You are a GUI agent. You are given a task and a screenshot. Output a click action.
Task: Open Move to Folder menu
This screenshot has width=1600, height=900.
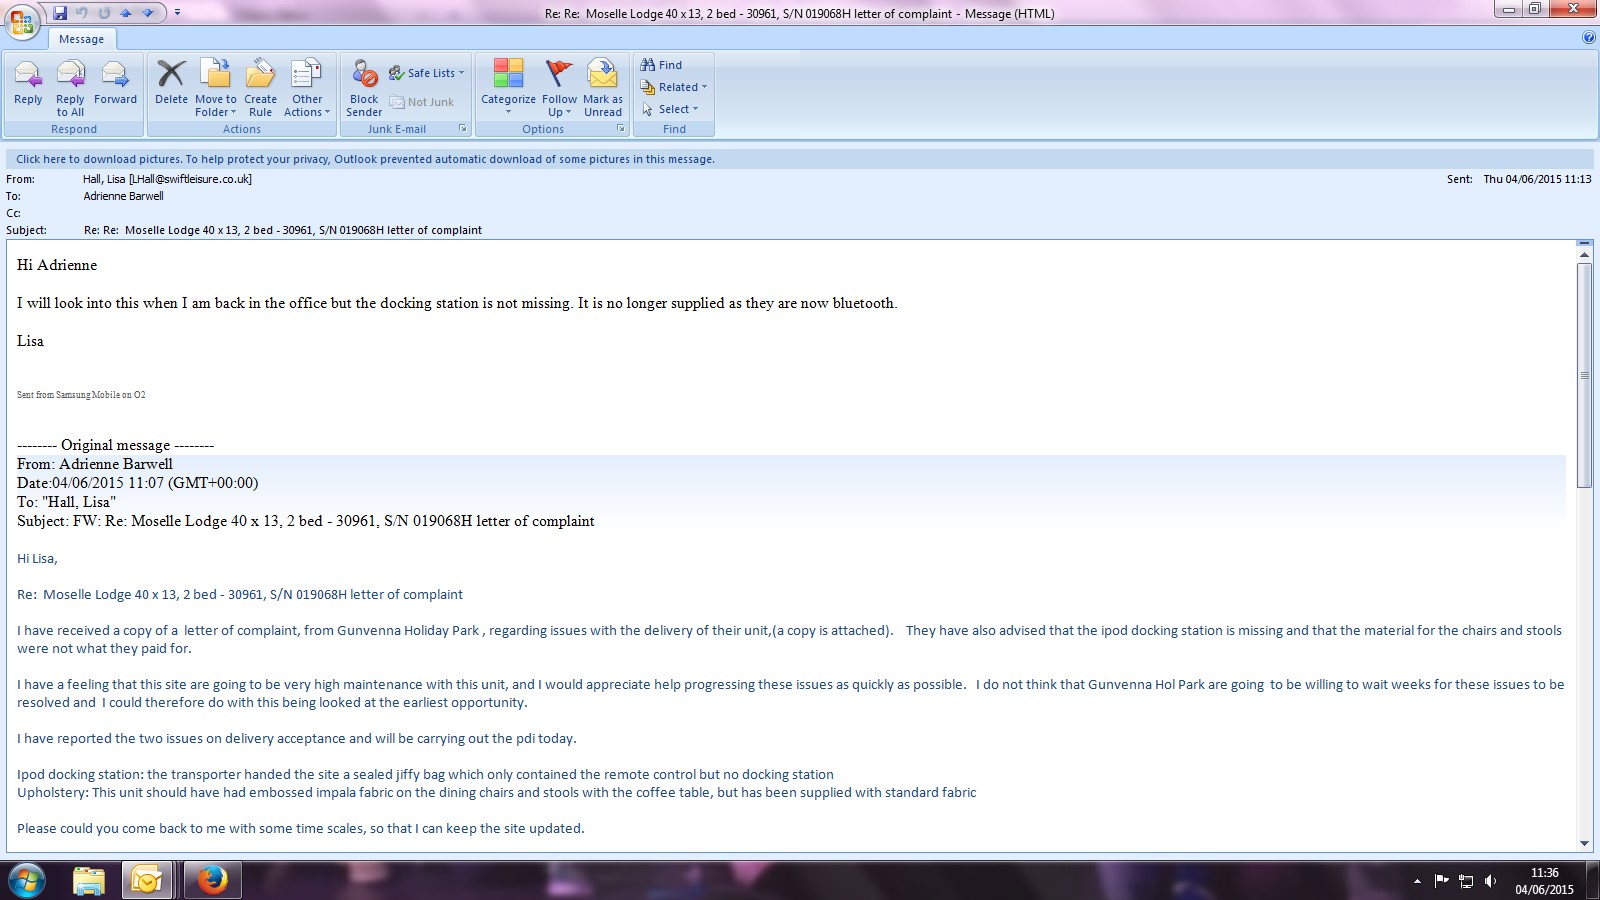(215, 87)
